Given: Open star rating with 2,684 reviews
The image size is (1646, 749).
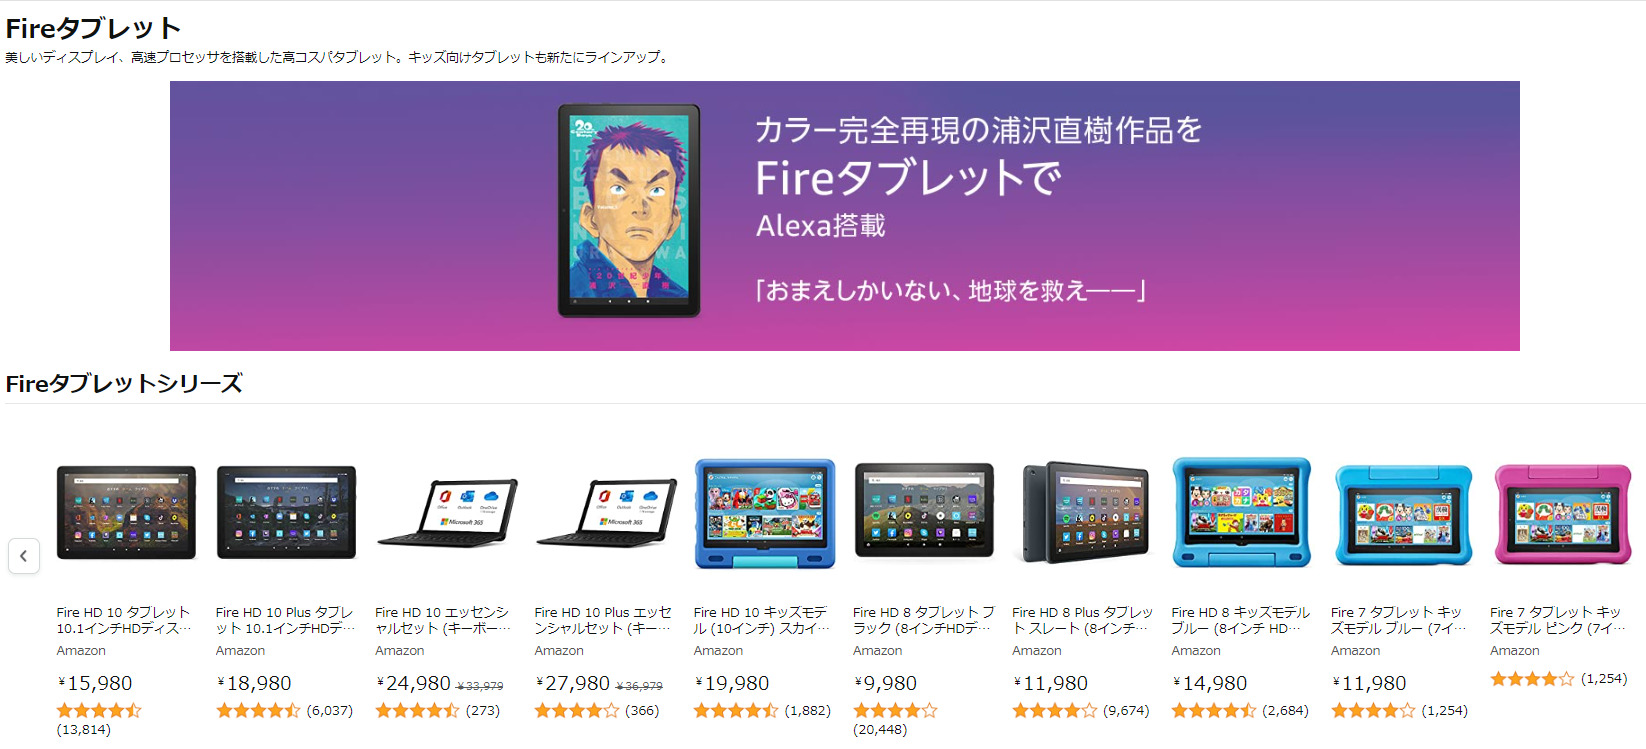Looking at the screenshot, I should (x=1214, y=711).
